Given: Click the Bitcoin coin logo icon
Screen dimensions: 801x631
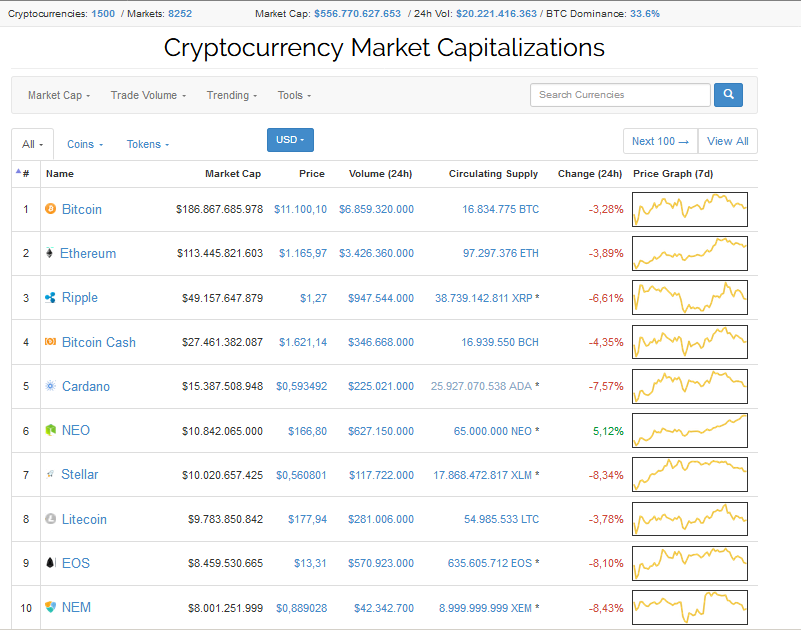Looking at the screenshot, I should (50, 208).
